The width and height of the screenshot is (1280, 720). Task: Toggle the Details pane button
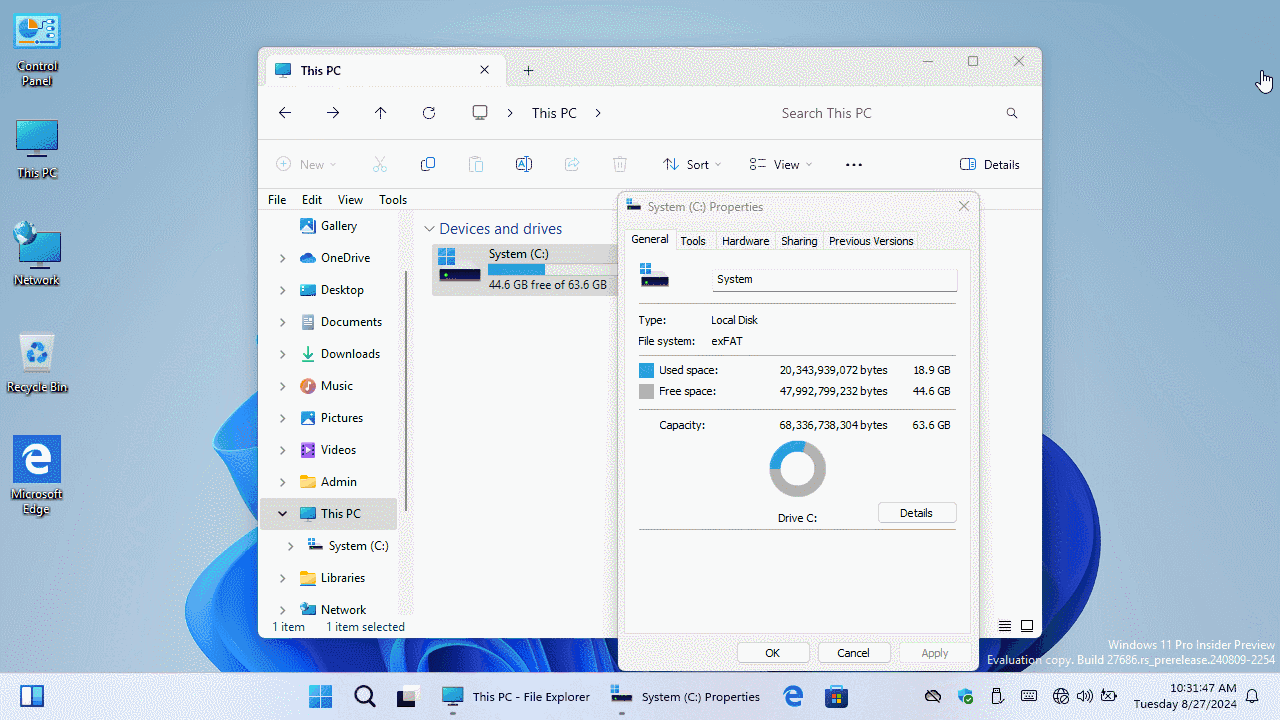[x=990, y=164]
